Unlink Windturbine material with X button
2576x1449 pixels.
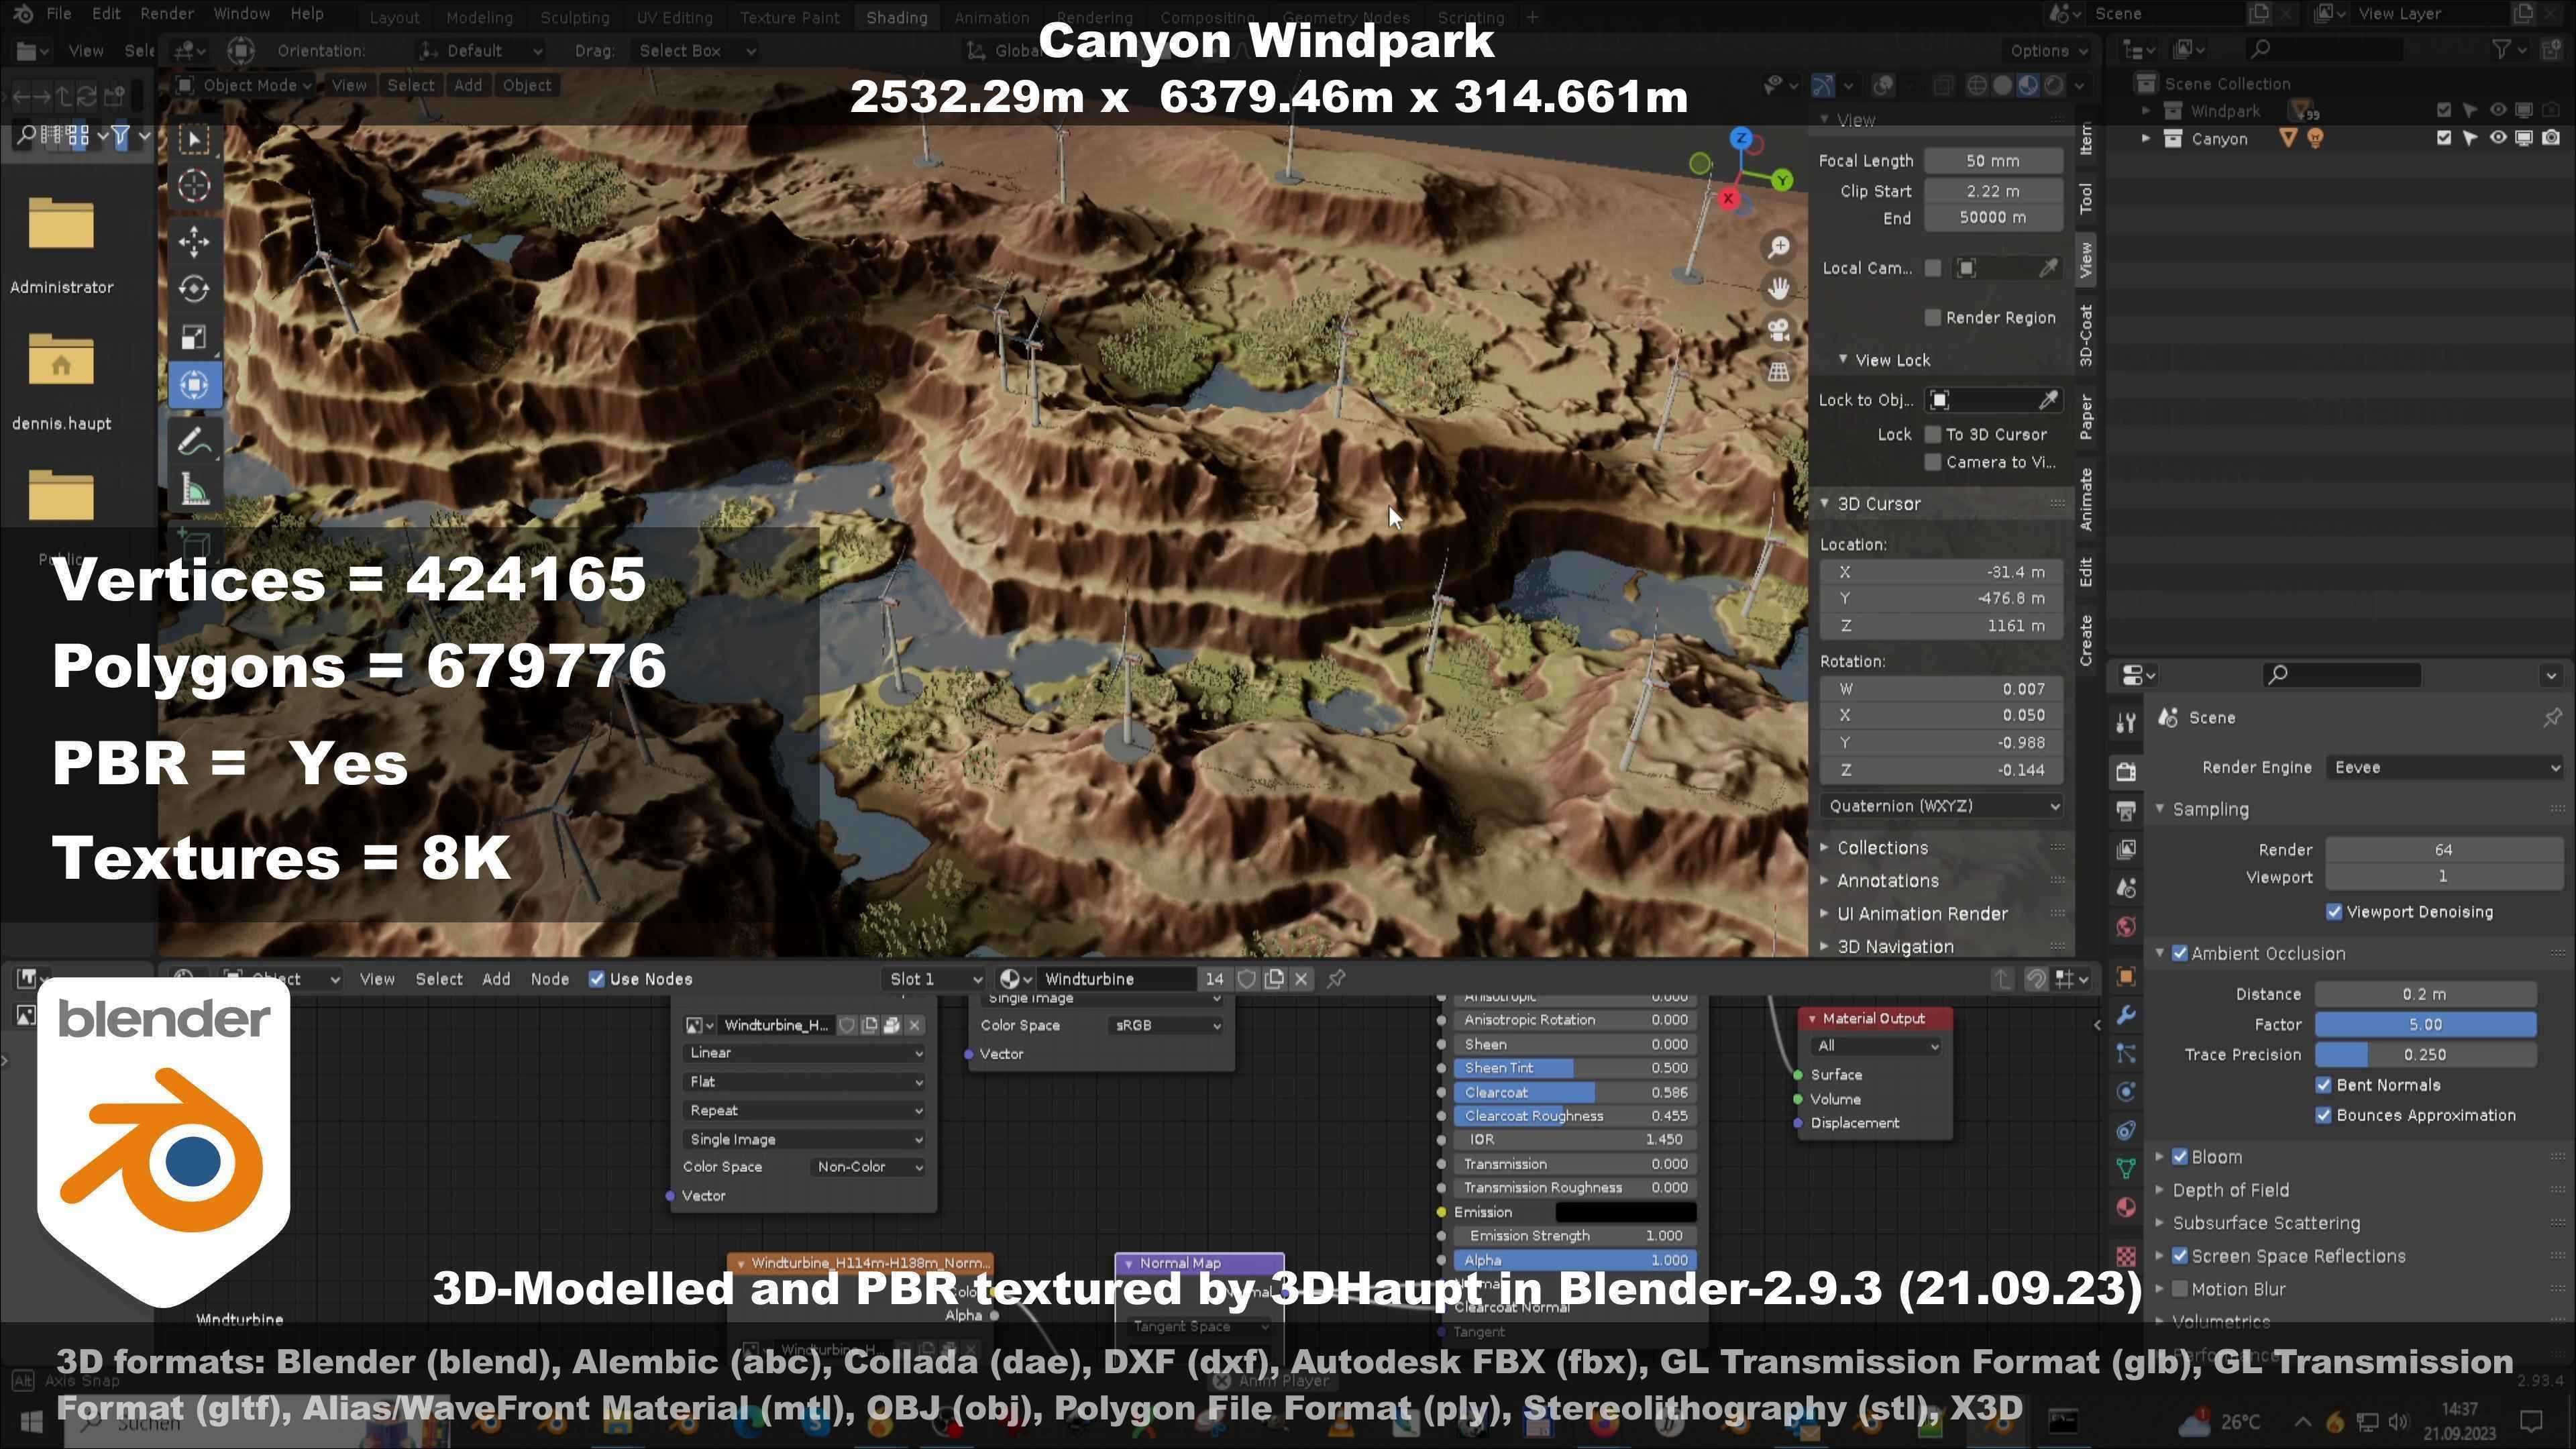pyautogui.click(x=1301, y=979)
